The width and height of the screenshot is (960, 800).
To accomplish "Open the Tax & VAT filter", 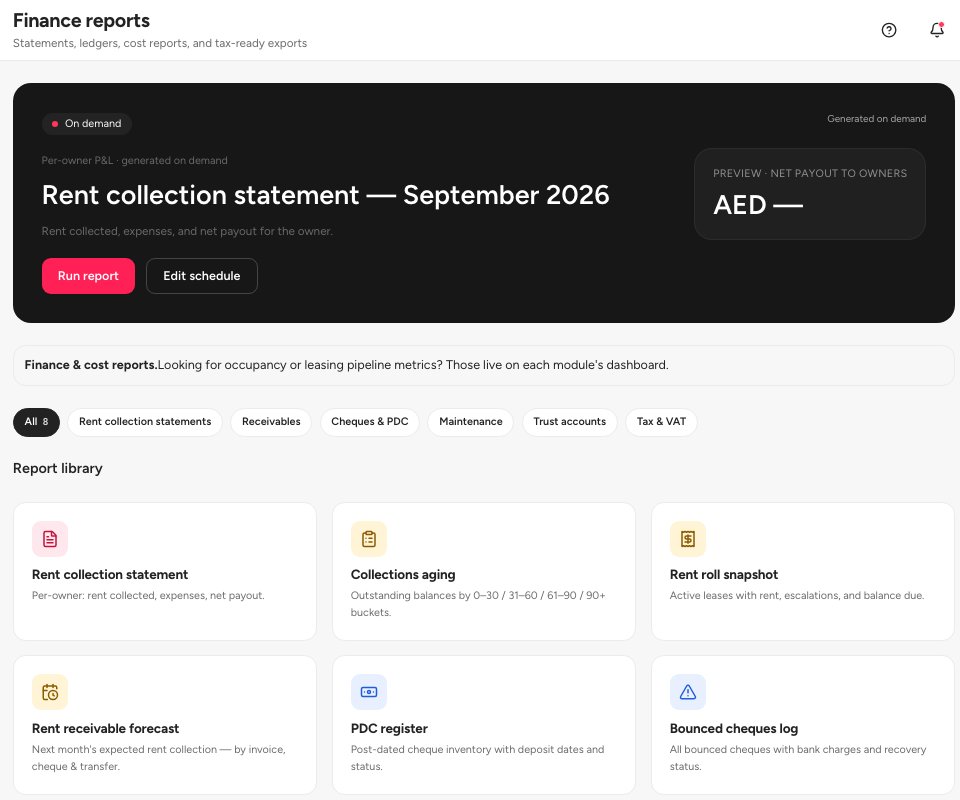I will 661,422.
